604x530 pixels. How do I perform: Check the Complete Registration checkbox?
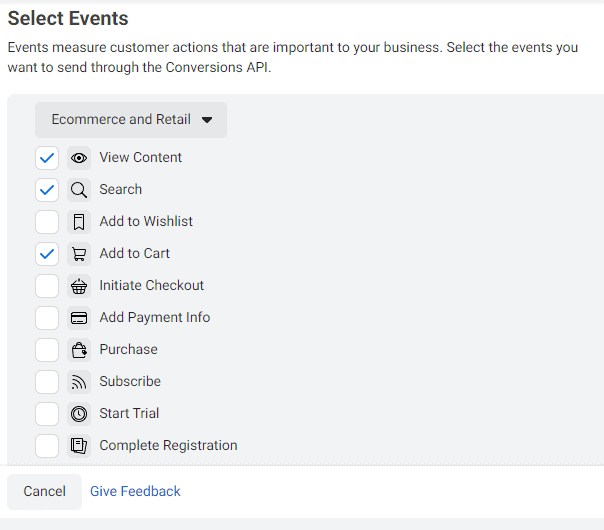point(47,446)
